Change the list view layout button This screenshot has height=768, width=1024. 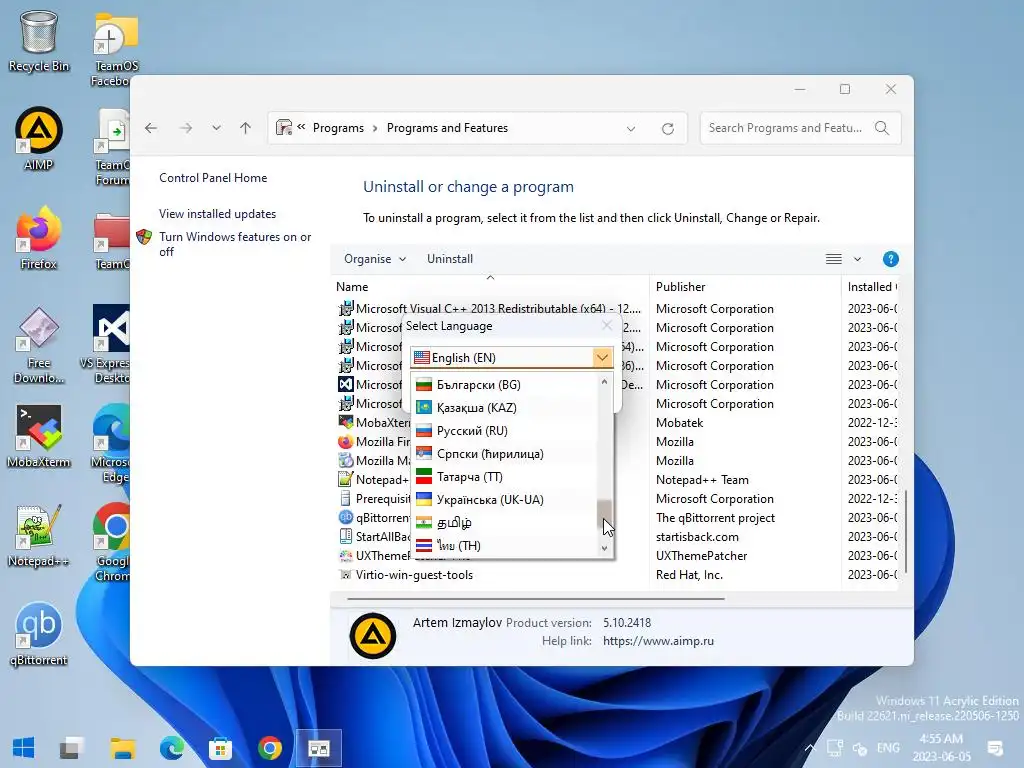(x=833, y=259)
